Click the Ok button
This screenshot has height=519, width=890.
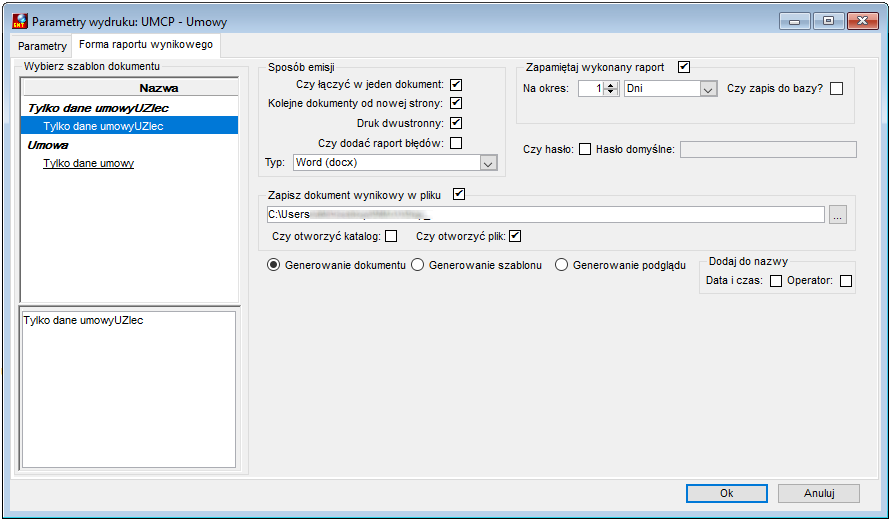pos(727,493)
